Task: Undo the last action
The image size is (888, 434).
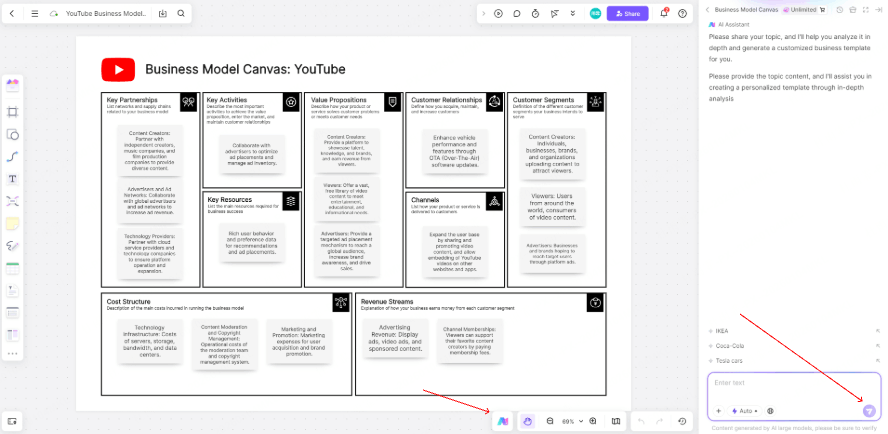Action: pos(641,421)
